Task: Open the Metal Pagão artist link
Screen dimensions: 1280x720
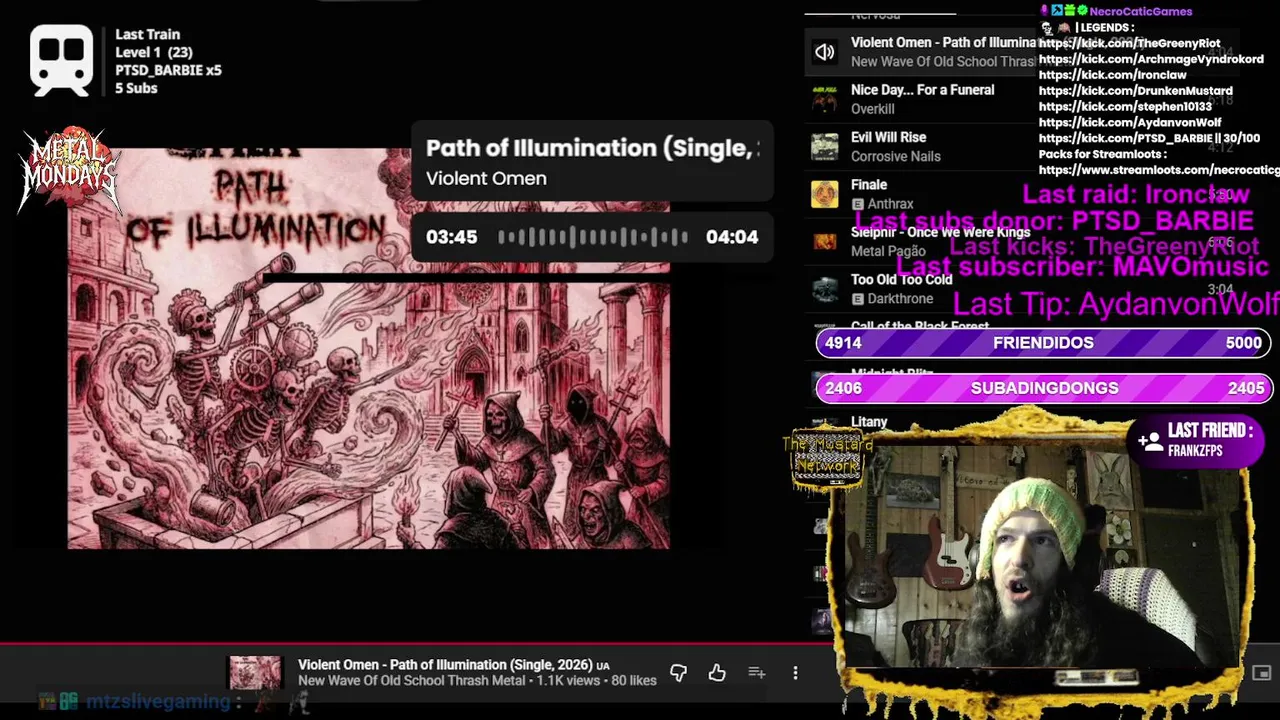Action: coord(887,251)
